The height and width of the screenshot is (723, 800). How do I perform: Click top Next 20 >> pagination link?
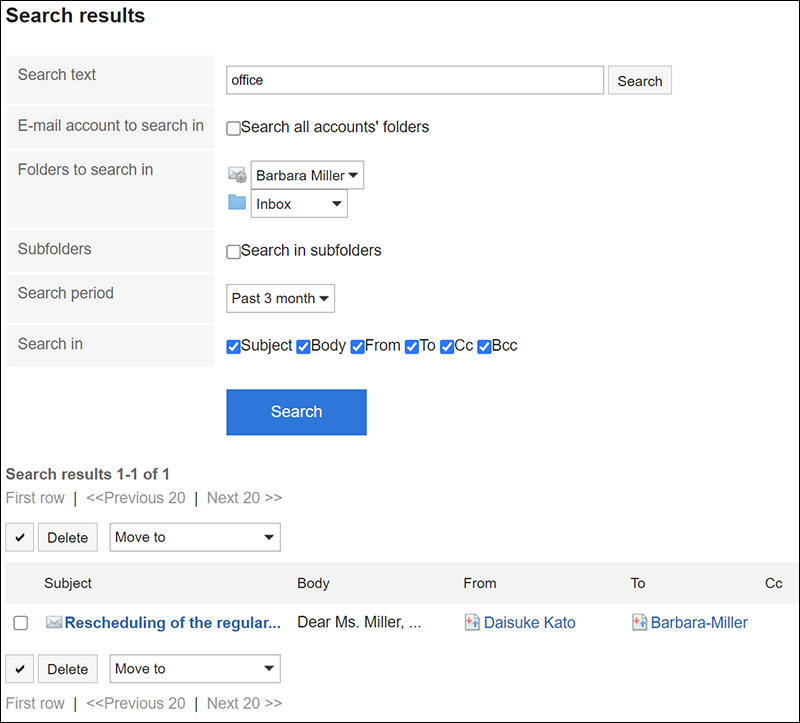[x=244, y=497]
